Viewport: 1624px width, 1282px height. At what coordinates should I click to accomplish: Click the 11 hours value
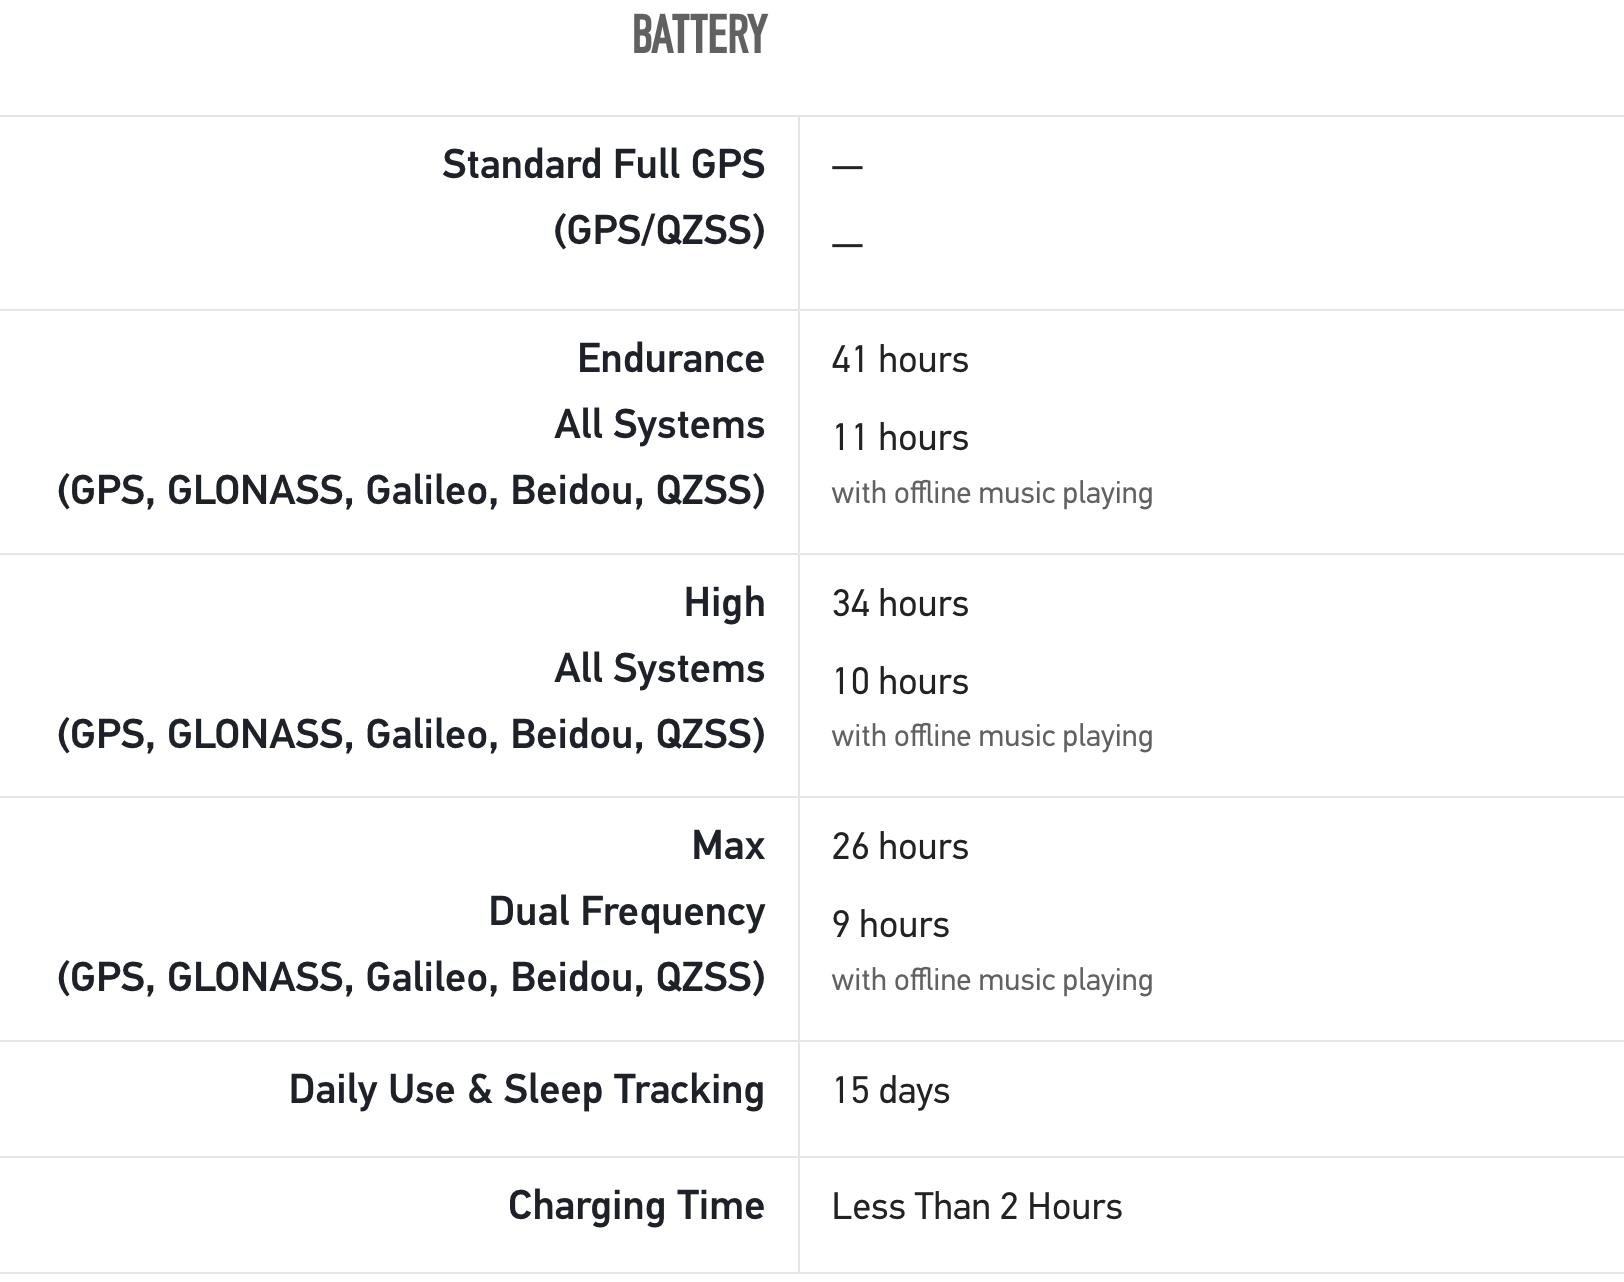(x=900, y=437)
